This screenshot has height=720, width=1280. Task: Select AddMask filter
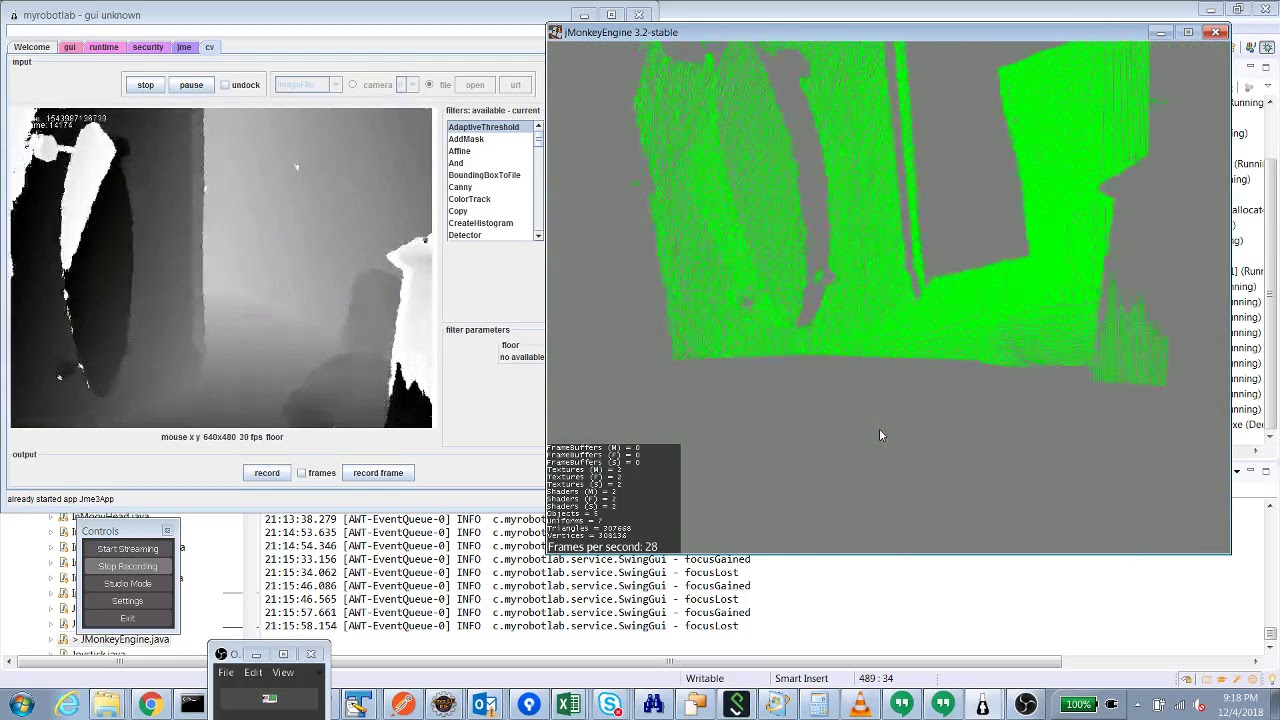tap(490, 139)
